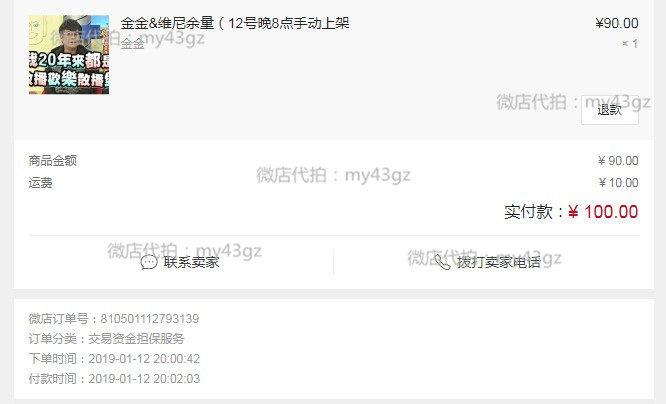666x404 pixels.
Task: Click the × 1 quantity indicator
Action: tap(630, 43)
